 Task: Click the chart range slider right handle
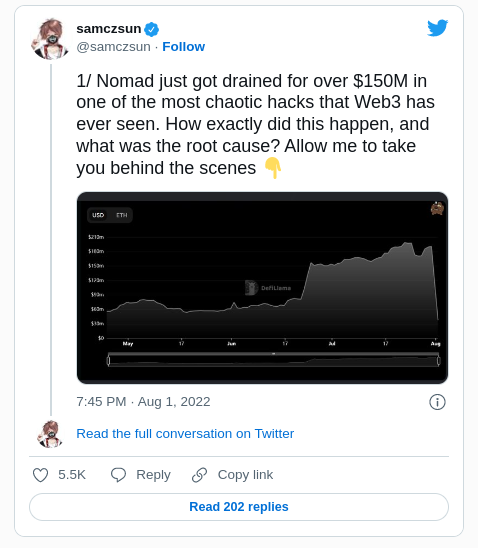[439, 360]
